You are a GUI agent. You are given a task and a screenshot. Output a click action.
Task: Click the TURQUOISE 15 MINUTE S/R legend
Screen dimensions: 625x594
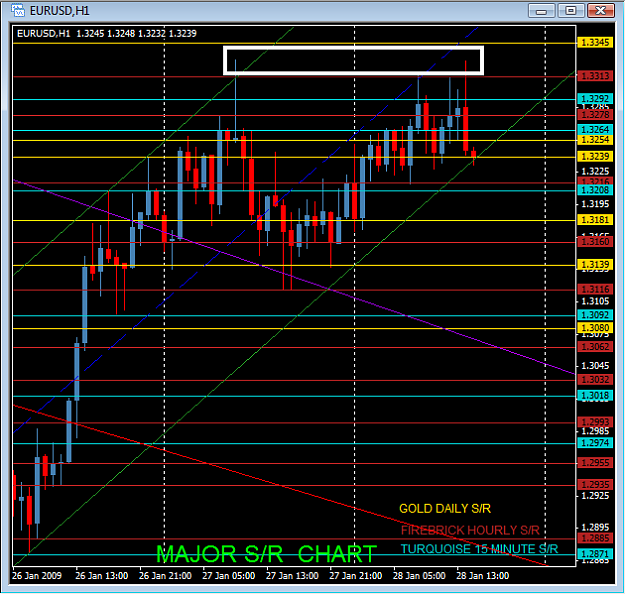tap(479, 549)
